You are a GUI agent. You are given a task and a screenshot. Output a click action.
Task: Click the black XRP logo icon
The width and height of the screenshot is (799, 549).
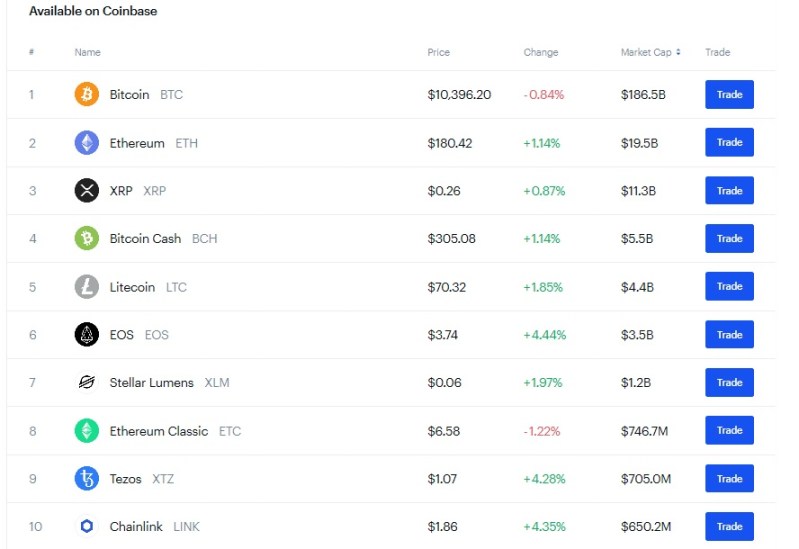(x=87, y=191)
